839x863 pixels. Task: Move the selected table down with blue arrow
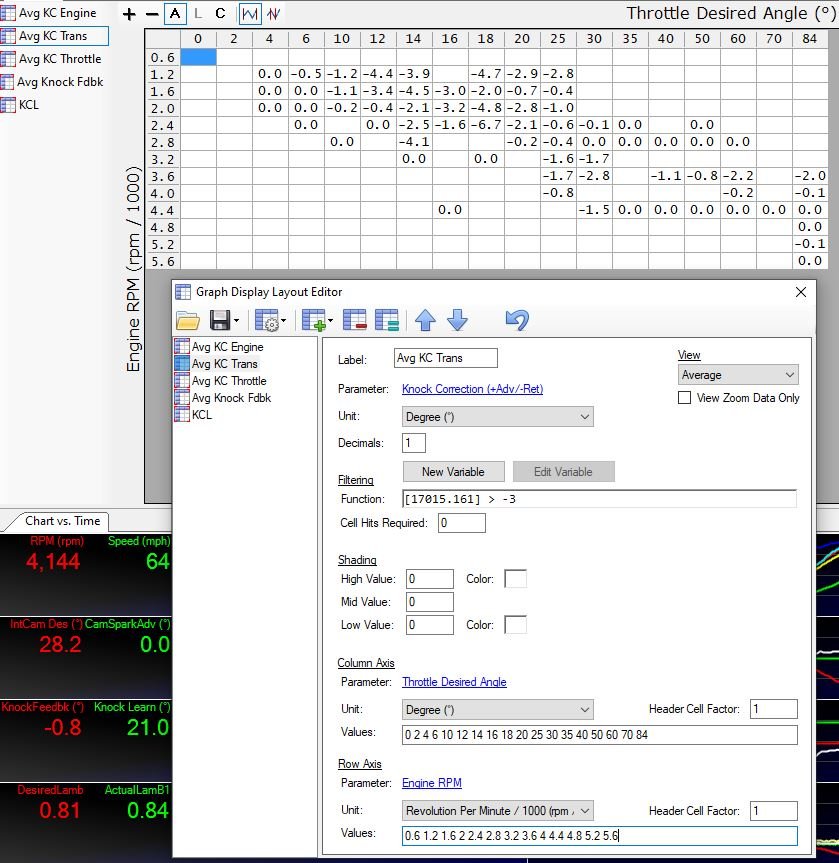[x=457, y=320]
